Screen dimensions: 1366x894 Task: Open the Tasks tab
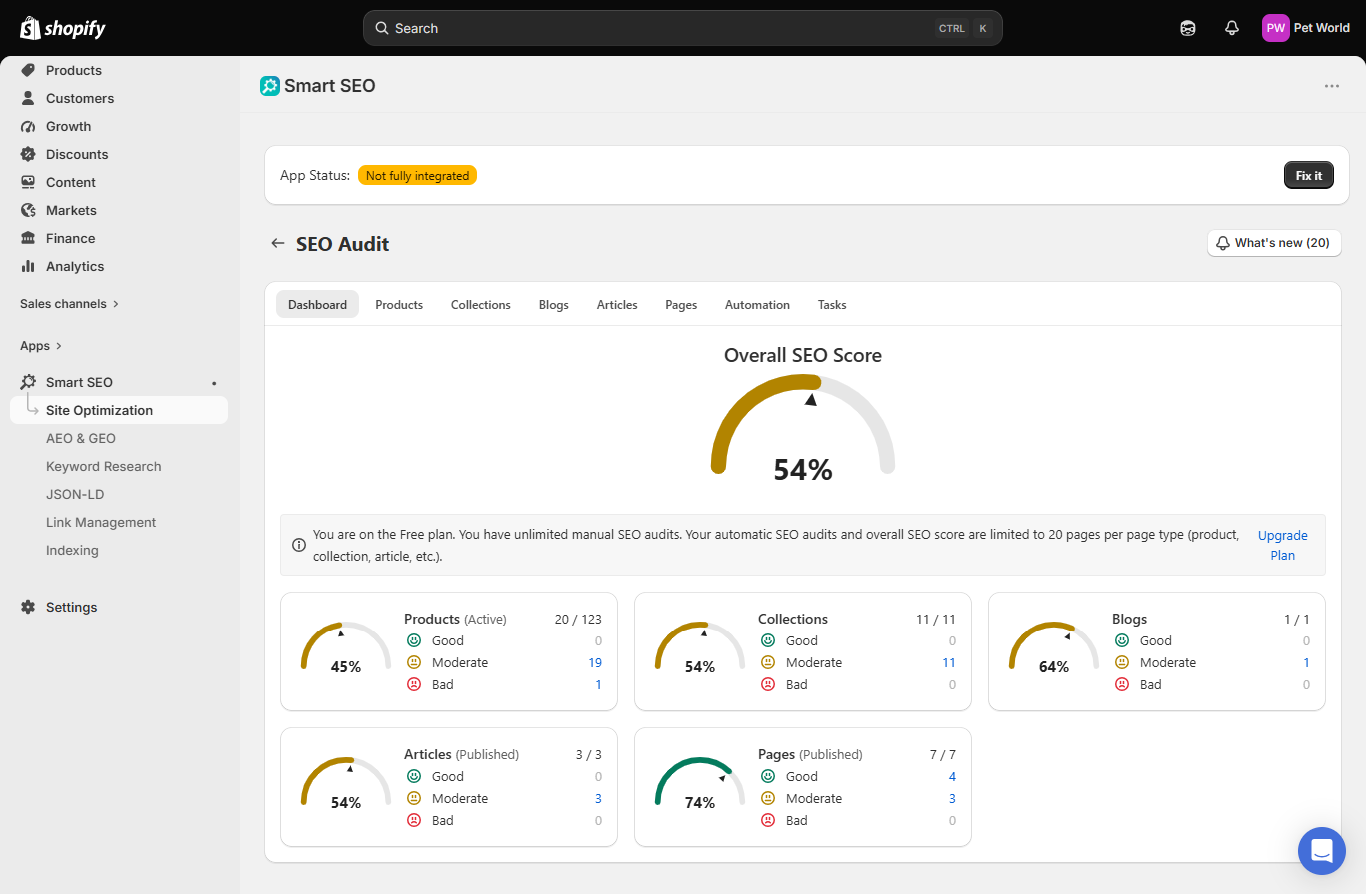tap(832, 304)
